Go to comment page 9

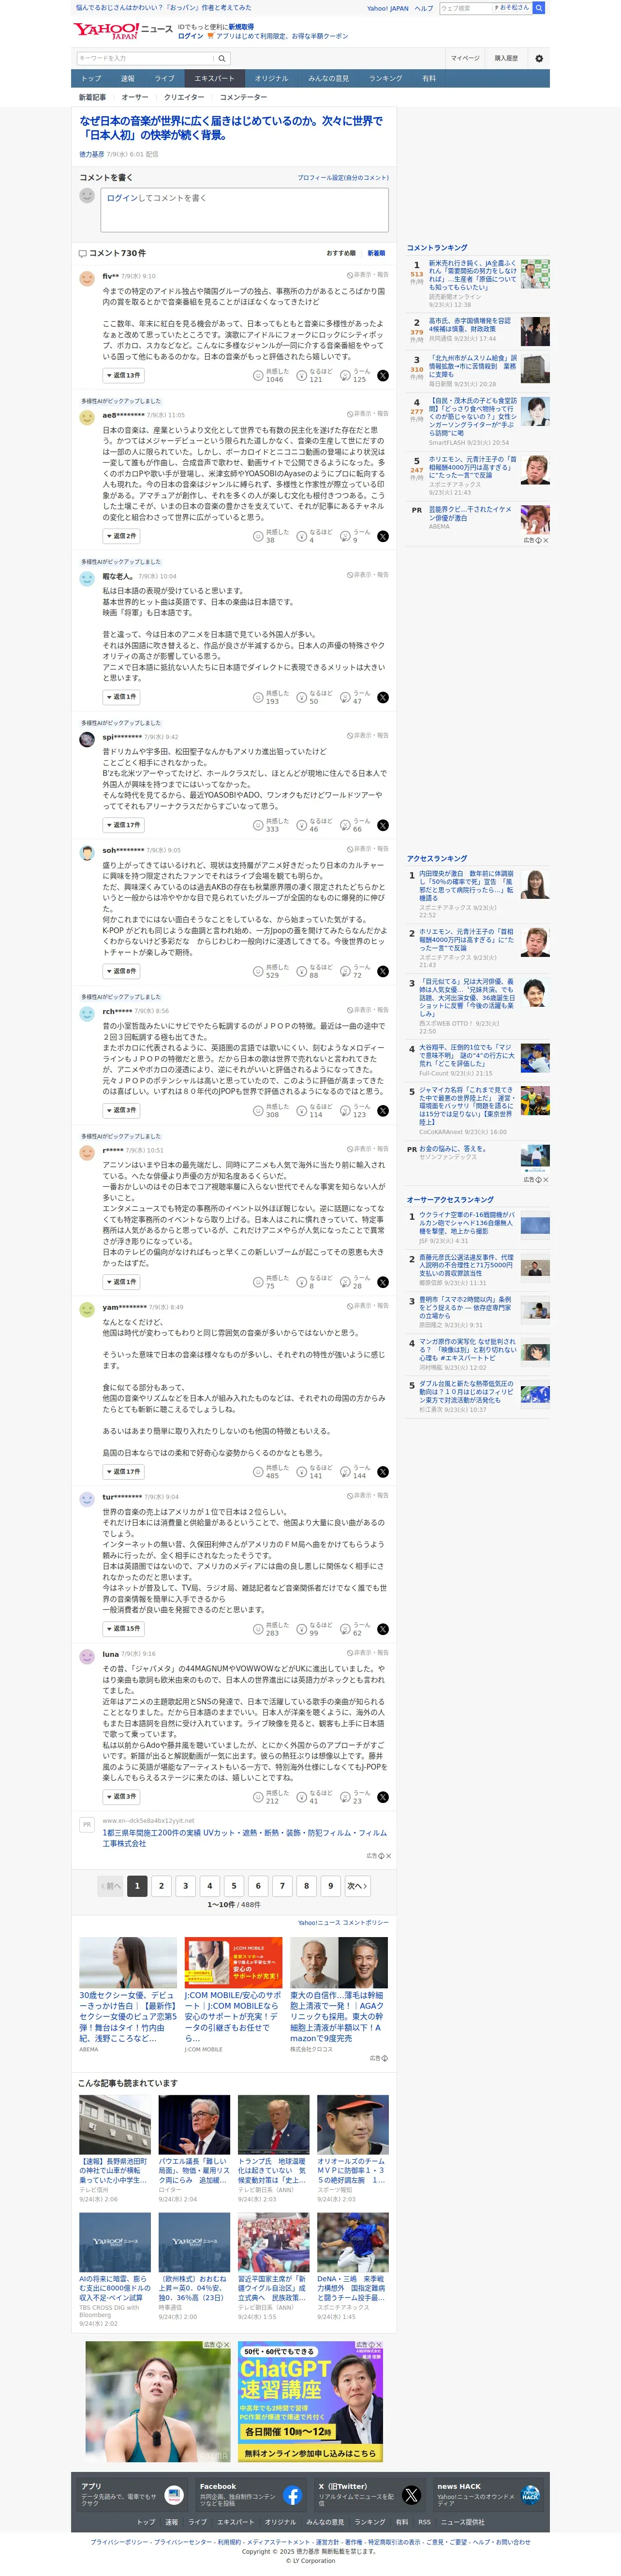[x=331, y=1886]
